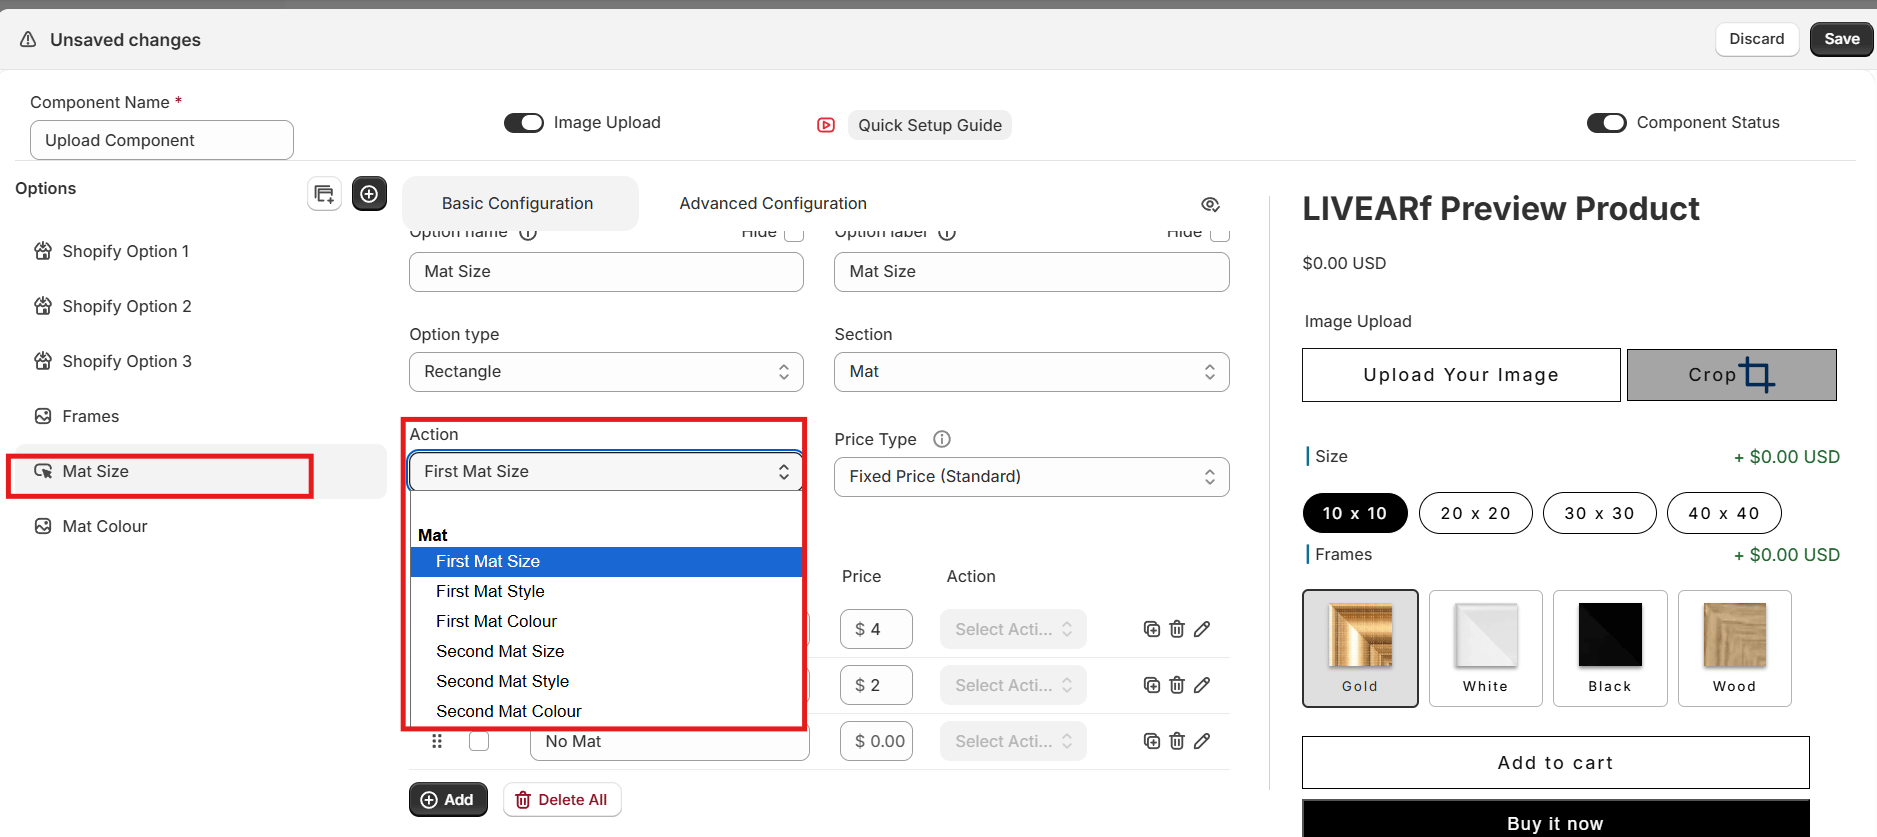Delete the row priced $ 2
This screenshot has height=837, width=1877.
(1177, 685)
